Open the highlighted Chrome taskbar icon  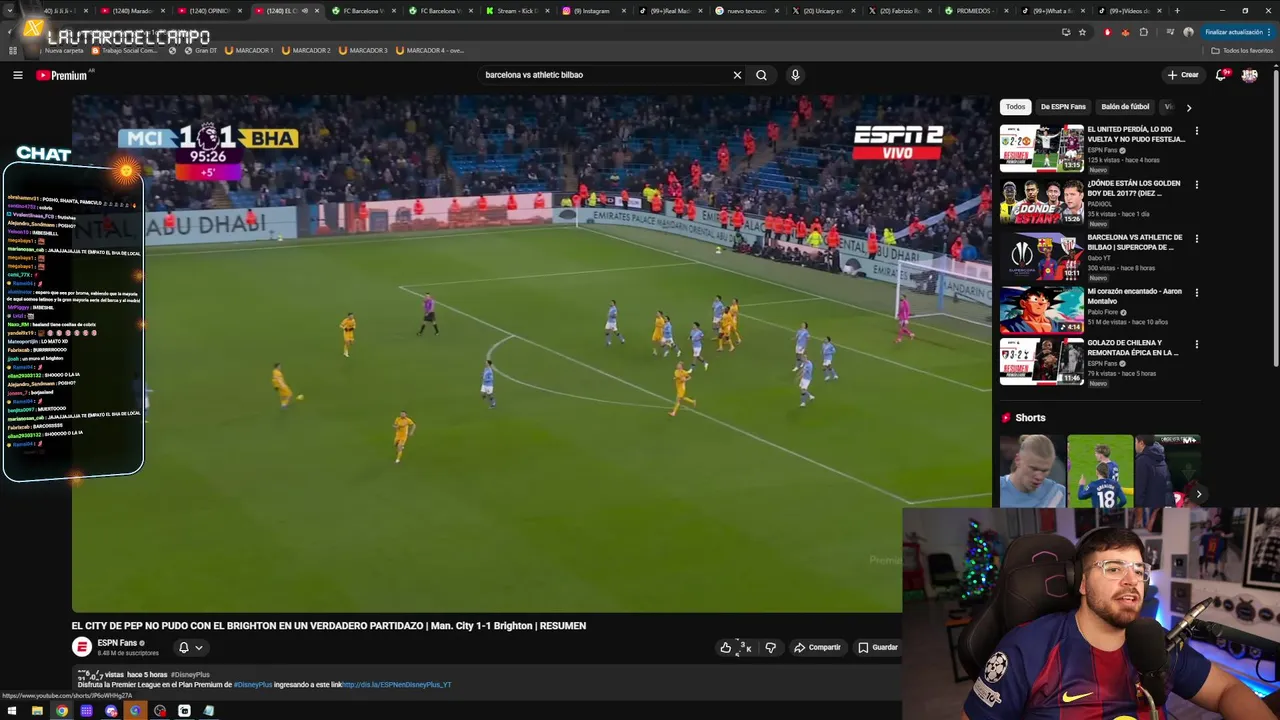click(62, 711)
